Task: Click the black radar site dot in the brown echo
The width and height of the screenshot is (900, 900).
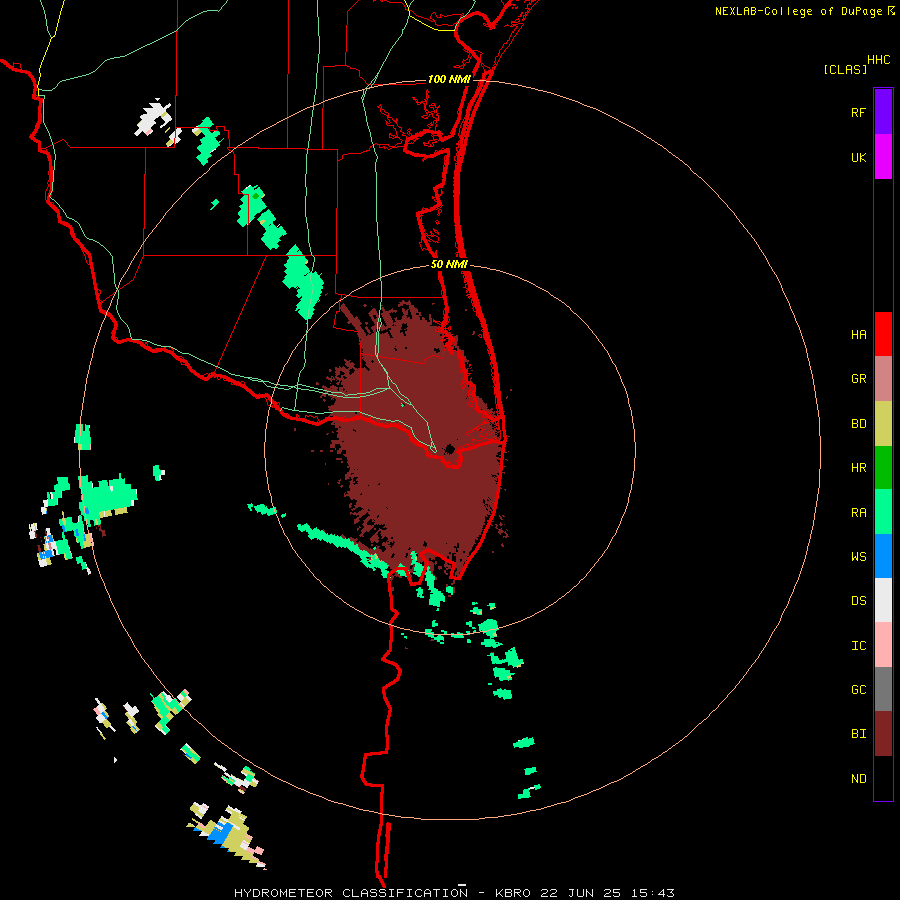Action: coord(449,449)
